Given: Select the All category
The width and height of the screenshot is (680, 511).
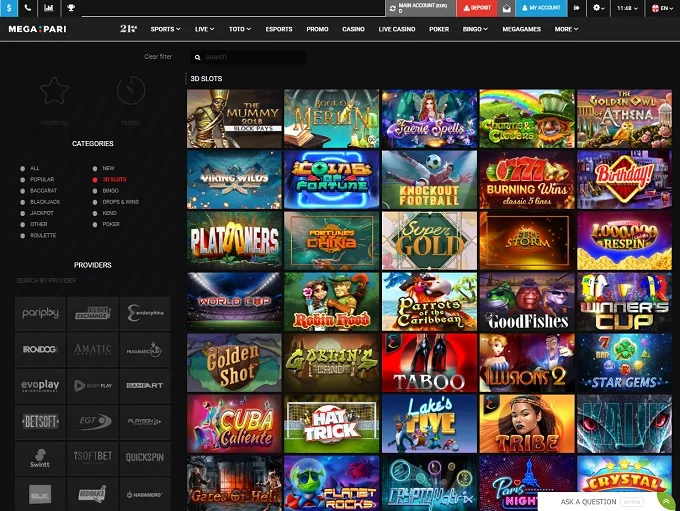Looking at the screenshot, I should (29, 168).
